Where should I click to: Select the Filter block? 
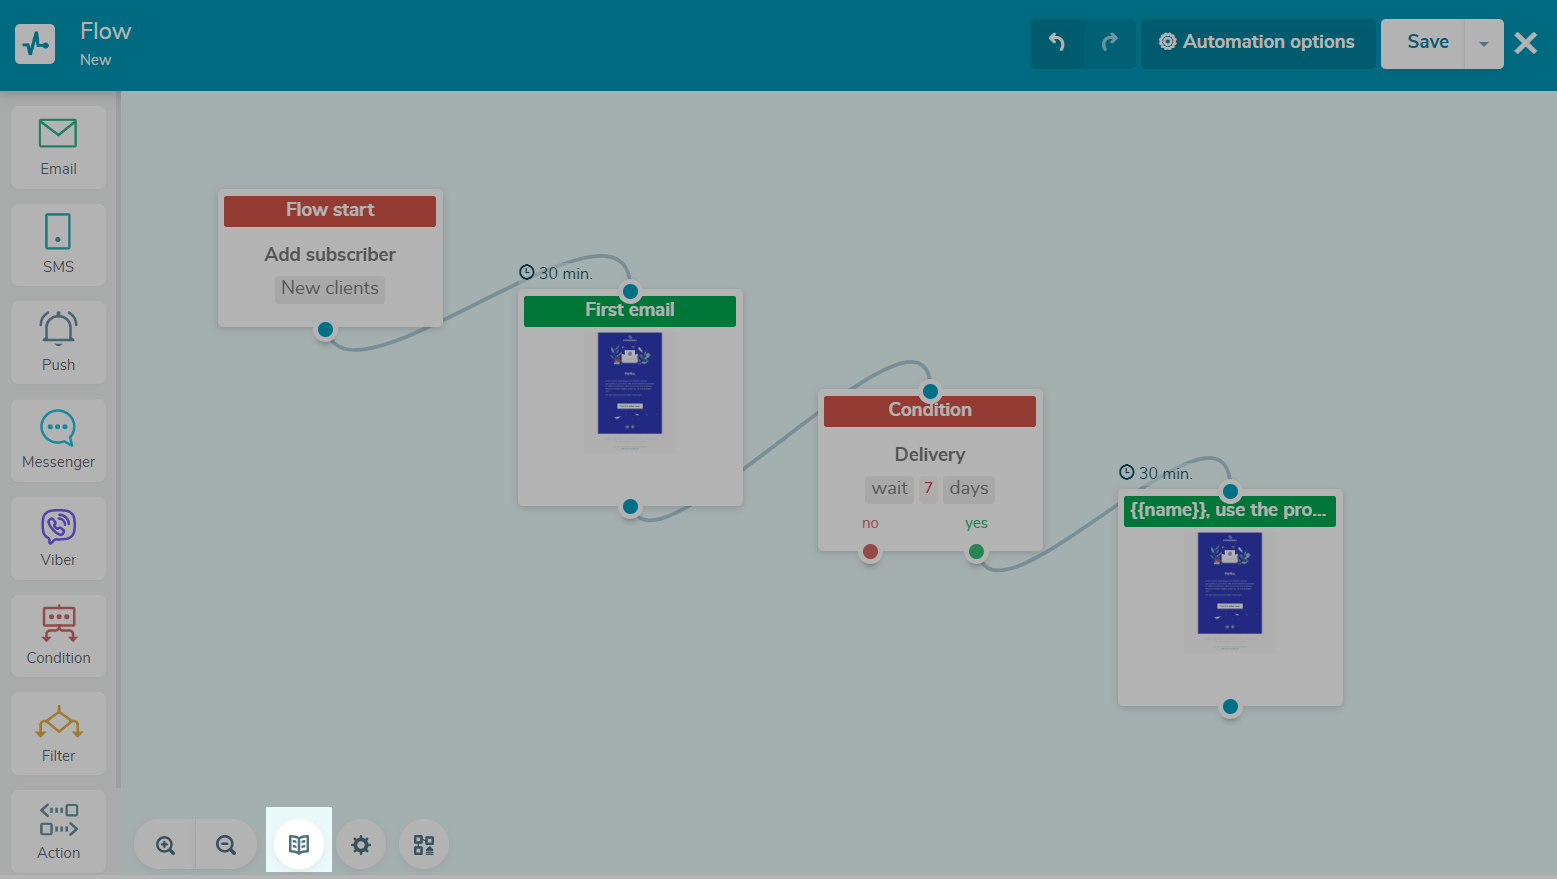point(58,733)
